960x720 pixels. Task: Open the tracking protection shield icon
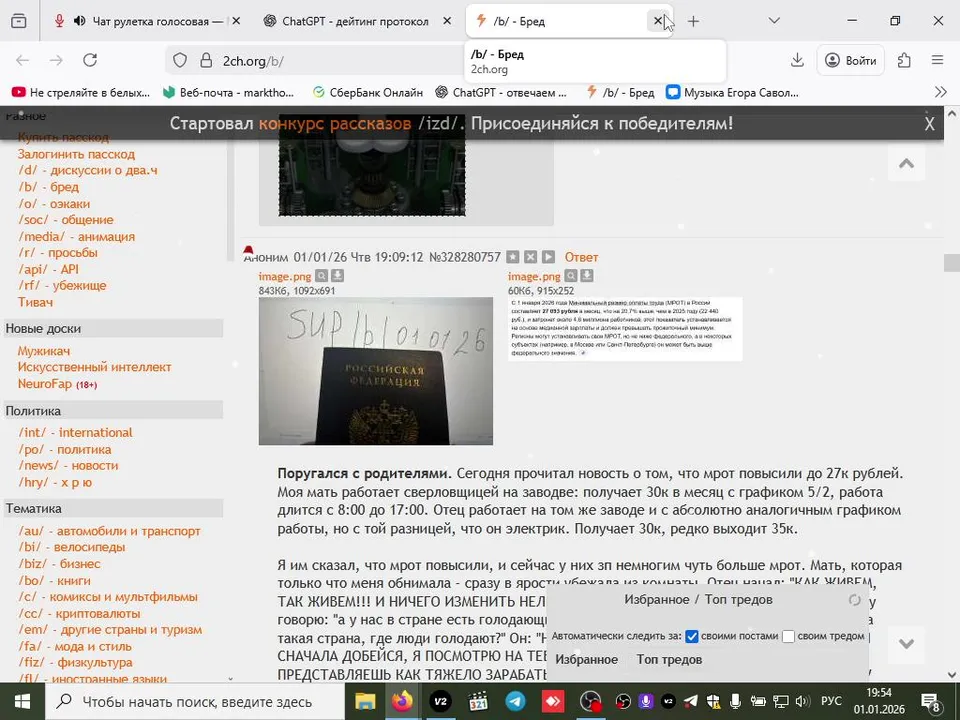click(179, 60)
